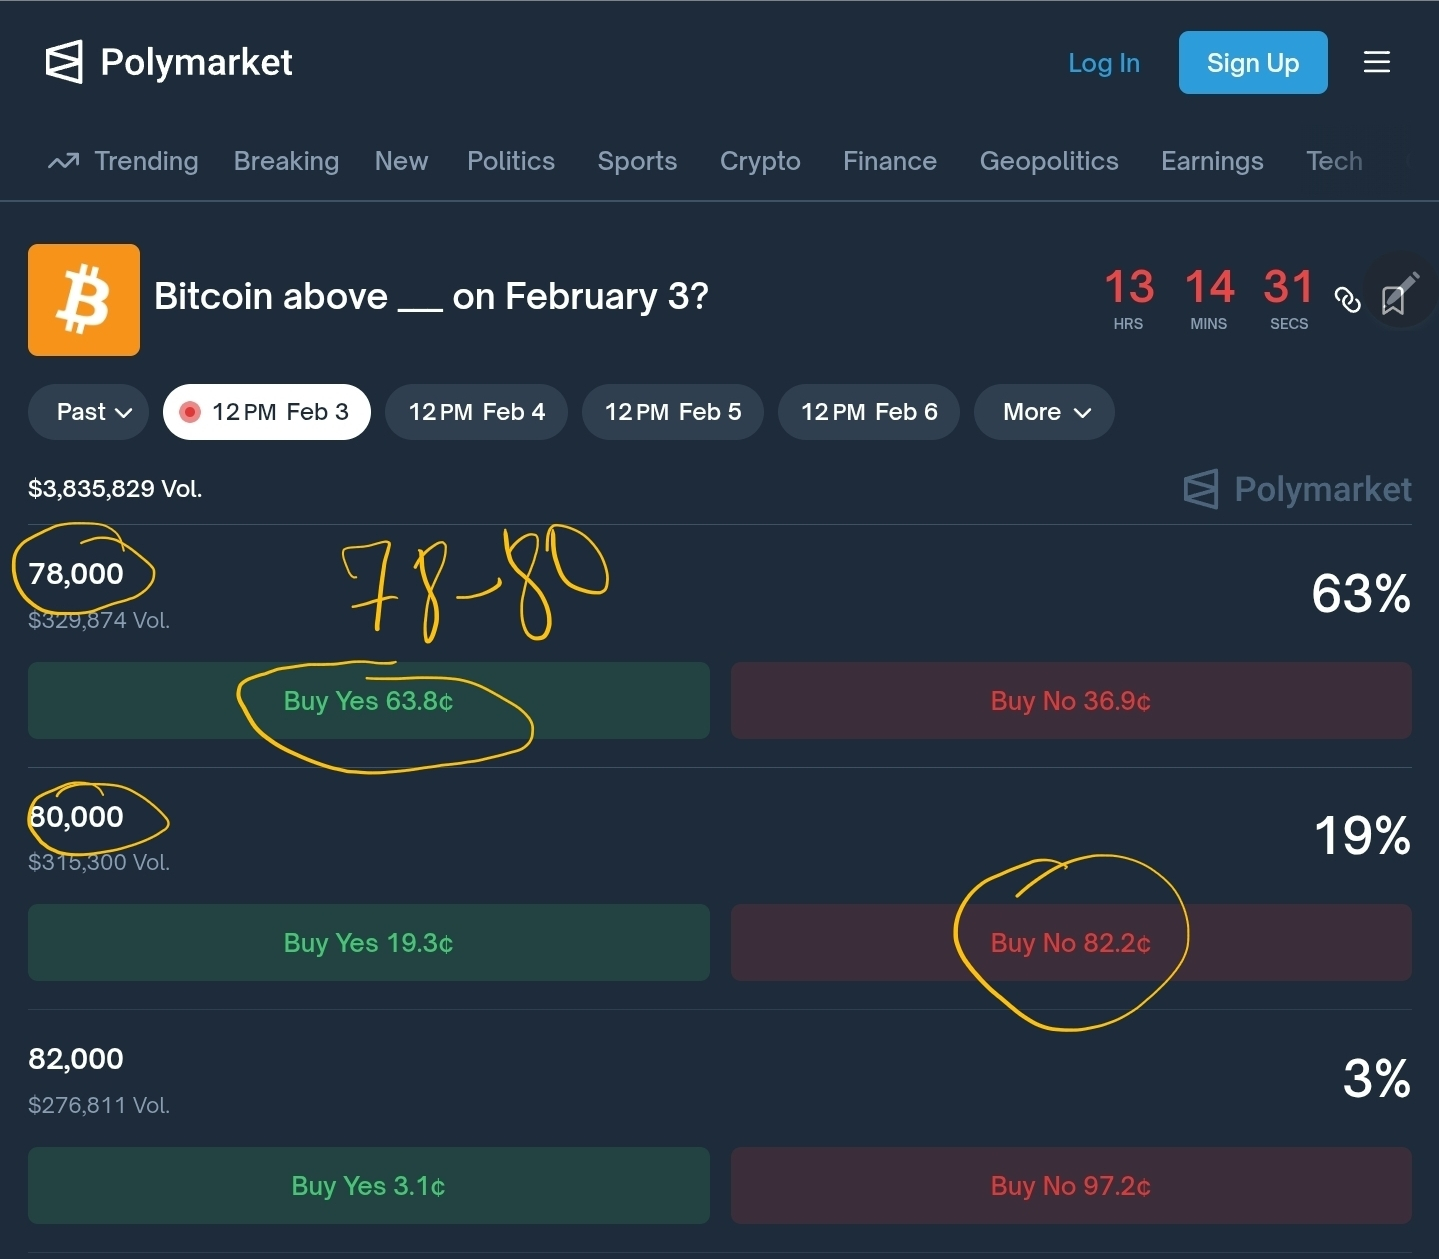The image size is (1439, 1259).
Task: Buy No at 82.2¢ for 80,000
Action: [1071, 943]
